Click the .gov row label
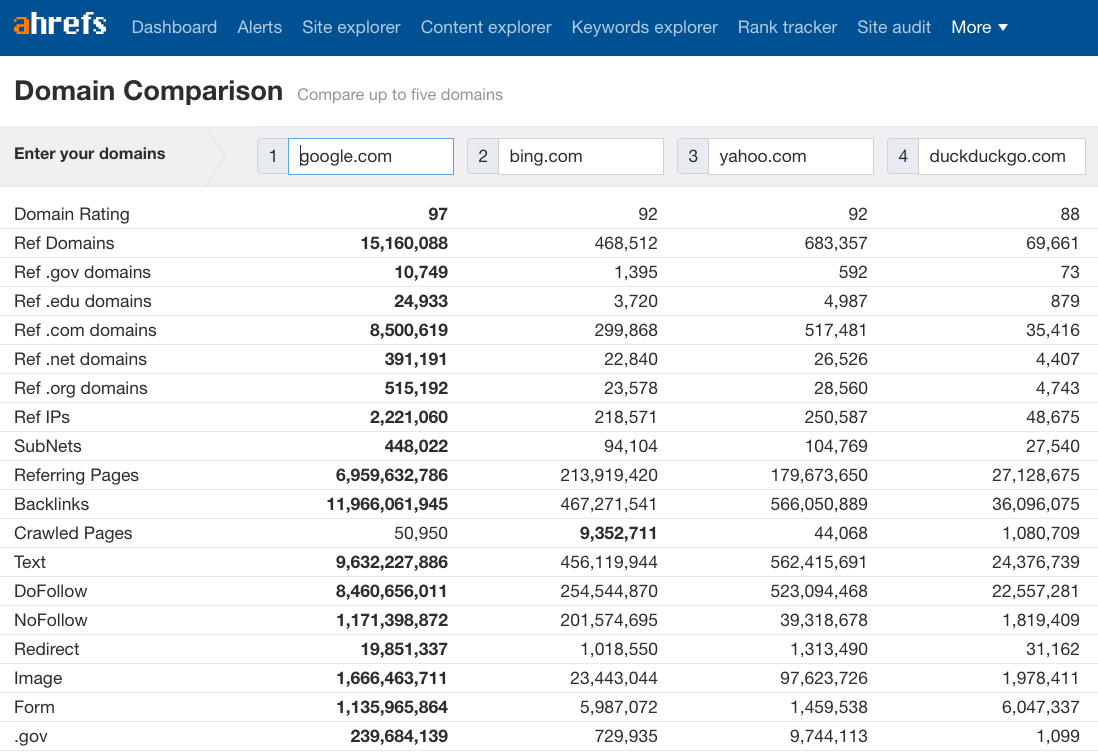Viewport: 1098px width, 754px height. pyautogui.click(x=31, y=736)
